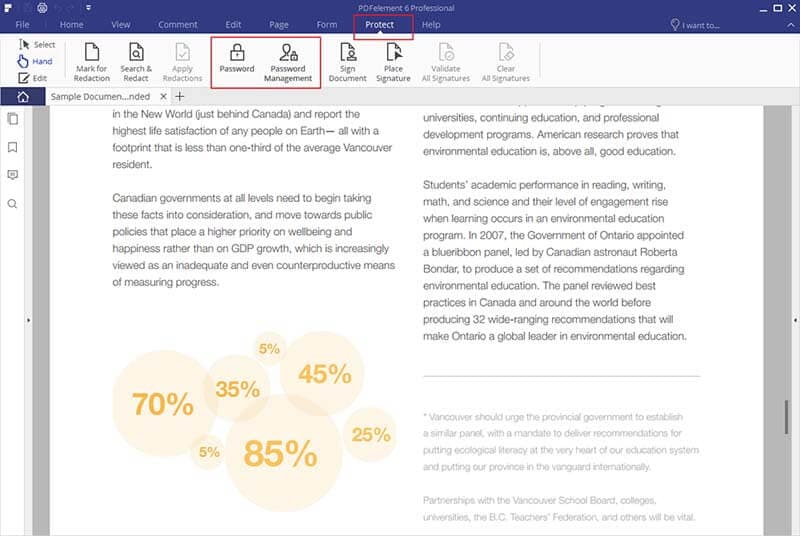Activate the Hand tool

tap(35, 61)
